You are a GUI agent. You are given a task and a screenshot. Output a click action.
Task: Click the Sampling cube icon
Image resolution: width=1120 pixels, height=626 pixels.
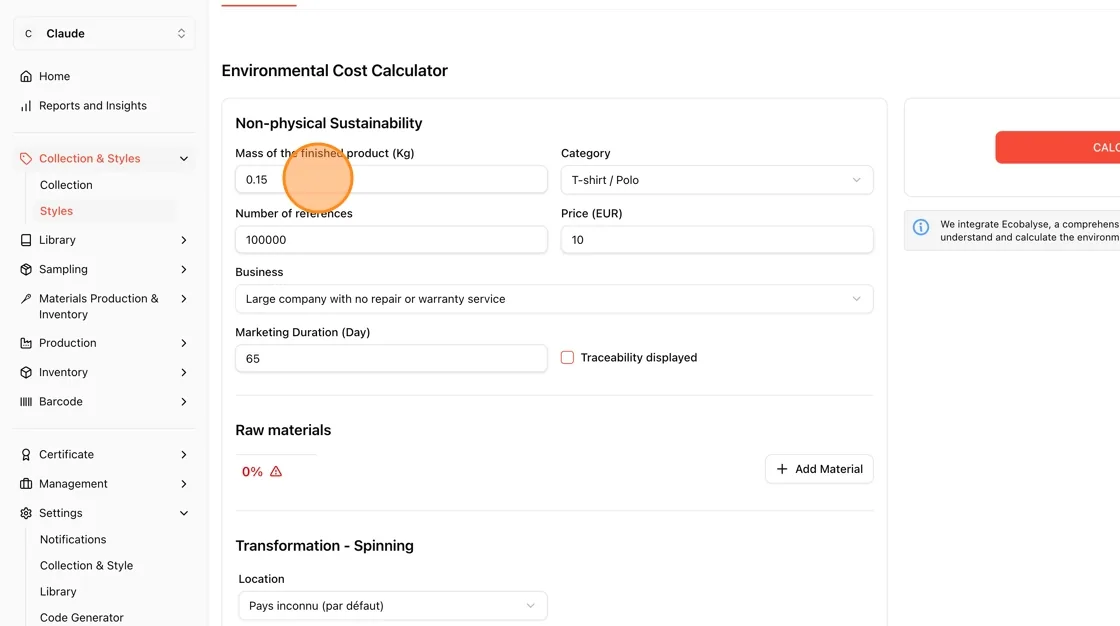tap(26, 269)
